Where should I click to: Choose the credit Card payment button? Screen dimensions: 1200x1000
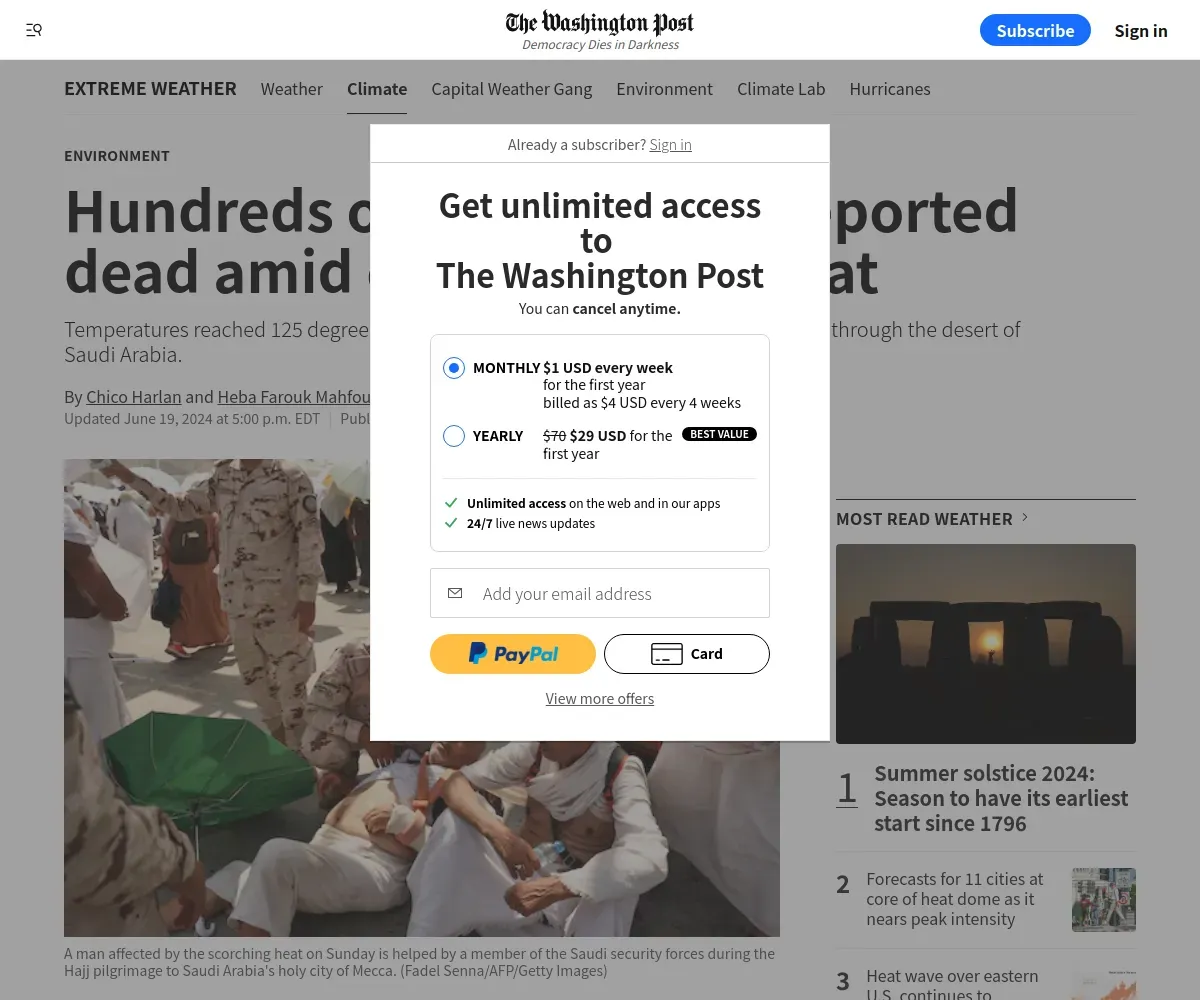[687, 654]
